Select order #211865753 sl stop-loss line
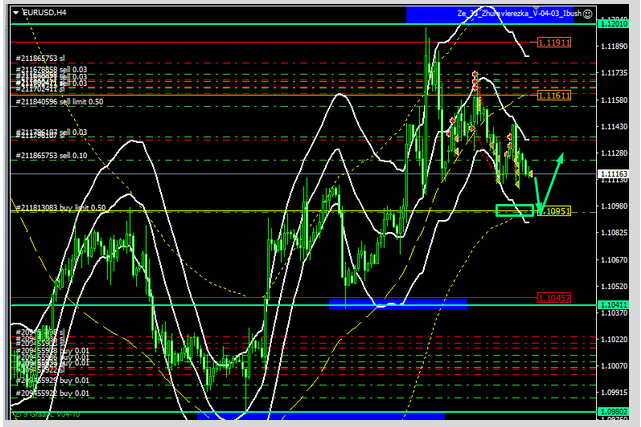This screenshot has height=427, width=641. 40,58
